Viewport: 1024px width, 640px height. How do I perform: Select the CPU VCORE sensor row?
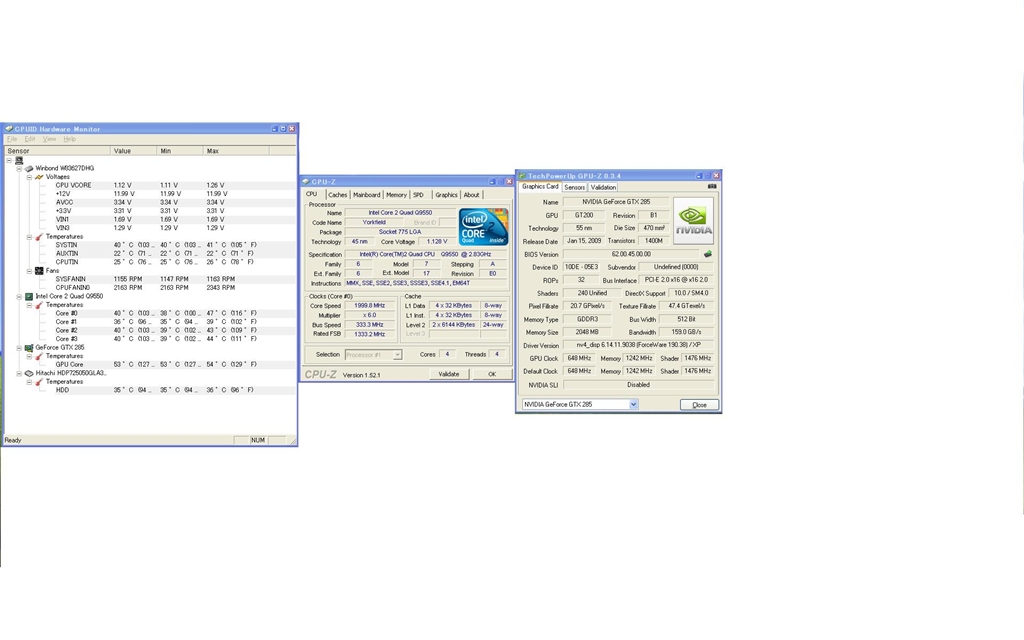point(149,185)
